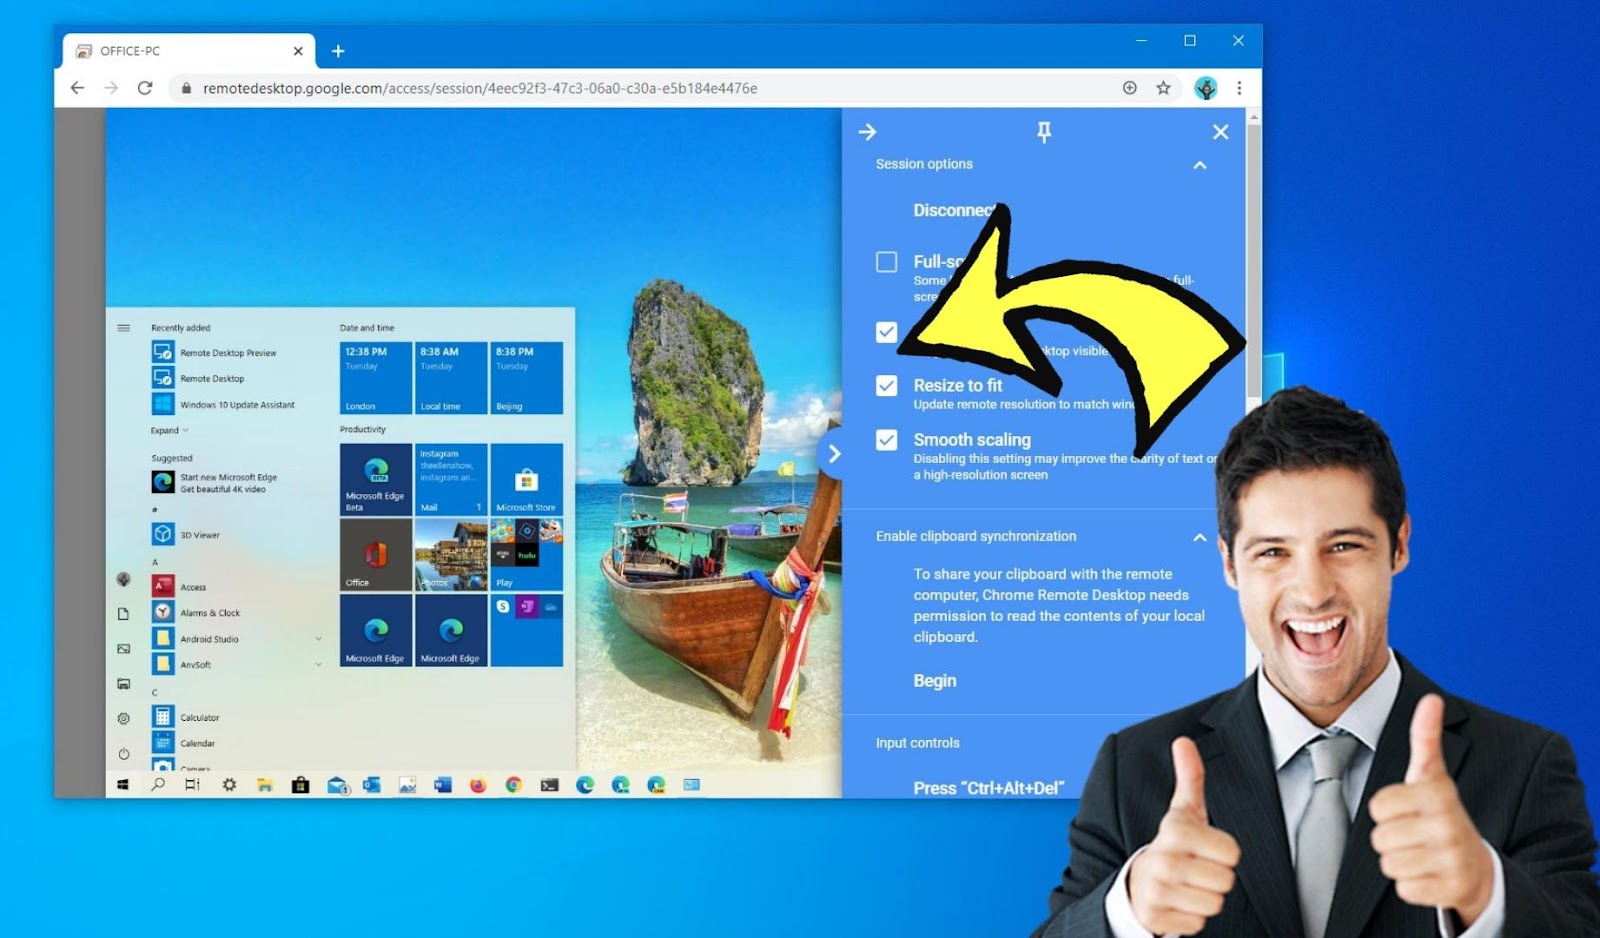Click the remote Windows Start button
Viewport: 1600px width, 938px height.
coord(122,785)
